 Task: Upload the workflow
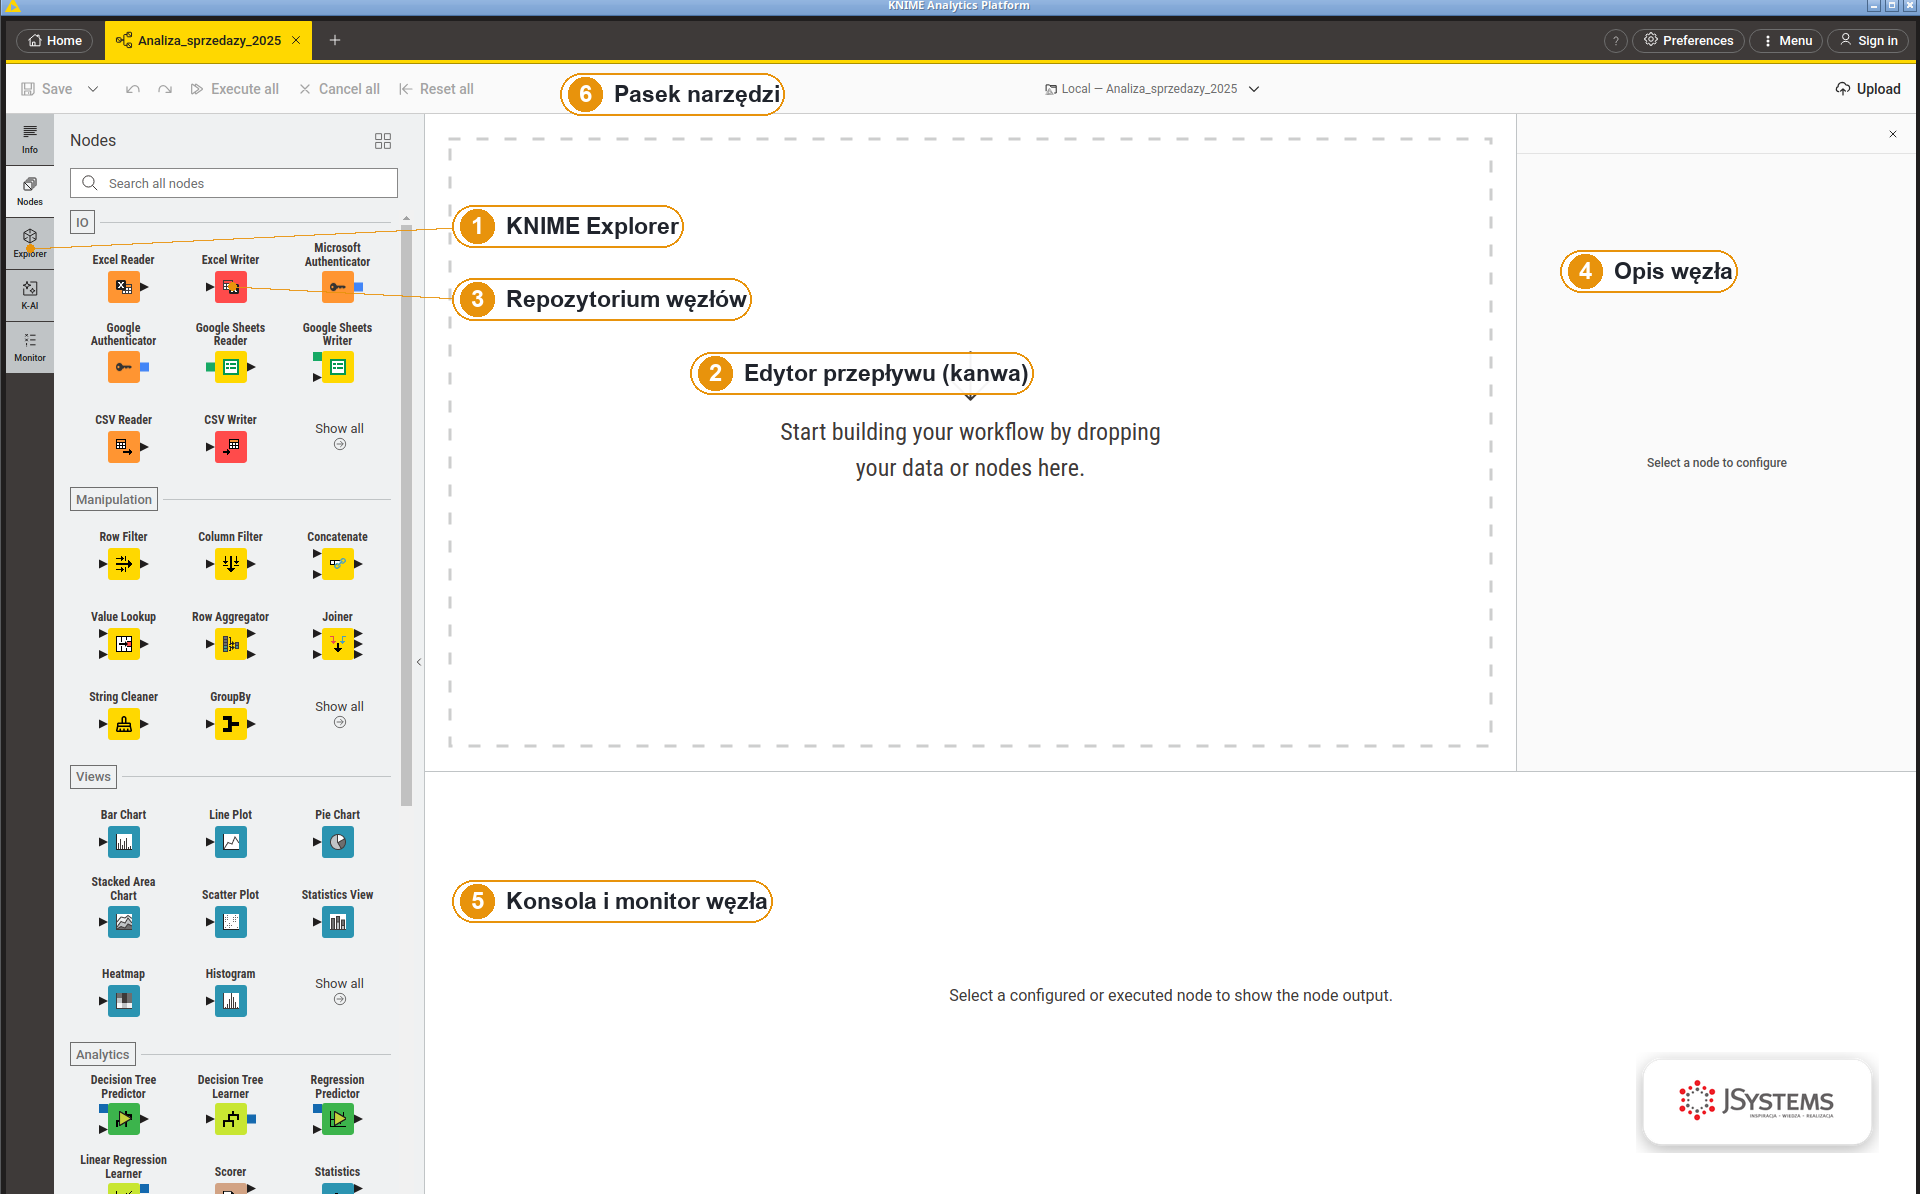pos(1868,89)
